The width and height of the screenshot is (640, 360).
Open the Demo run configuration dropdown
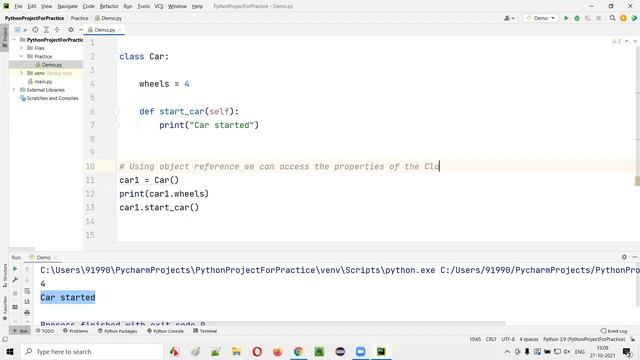tap(540, 18)
